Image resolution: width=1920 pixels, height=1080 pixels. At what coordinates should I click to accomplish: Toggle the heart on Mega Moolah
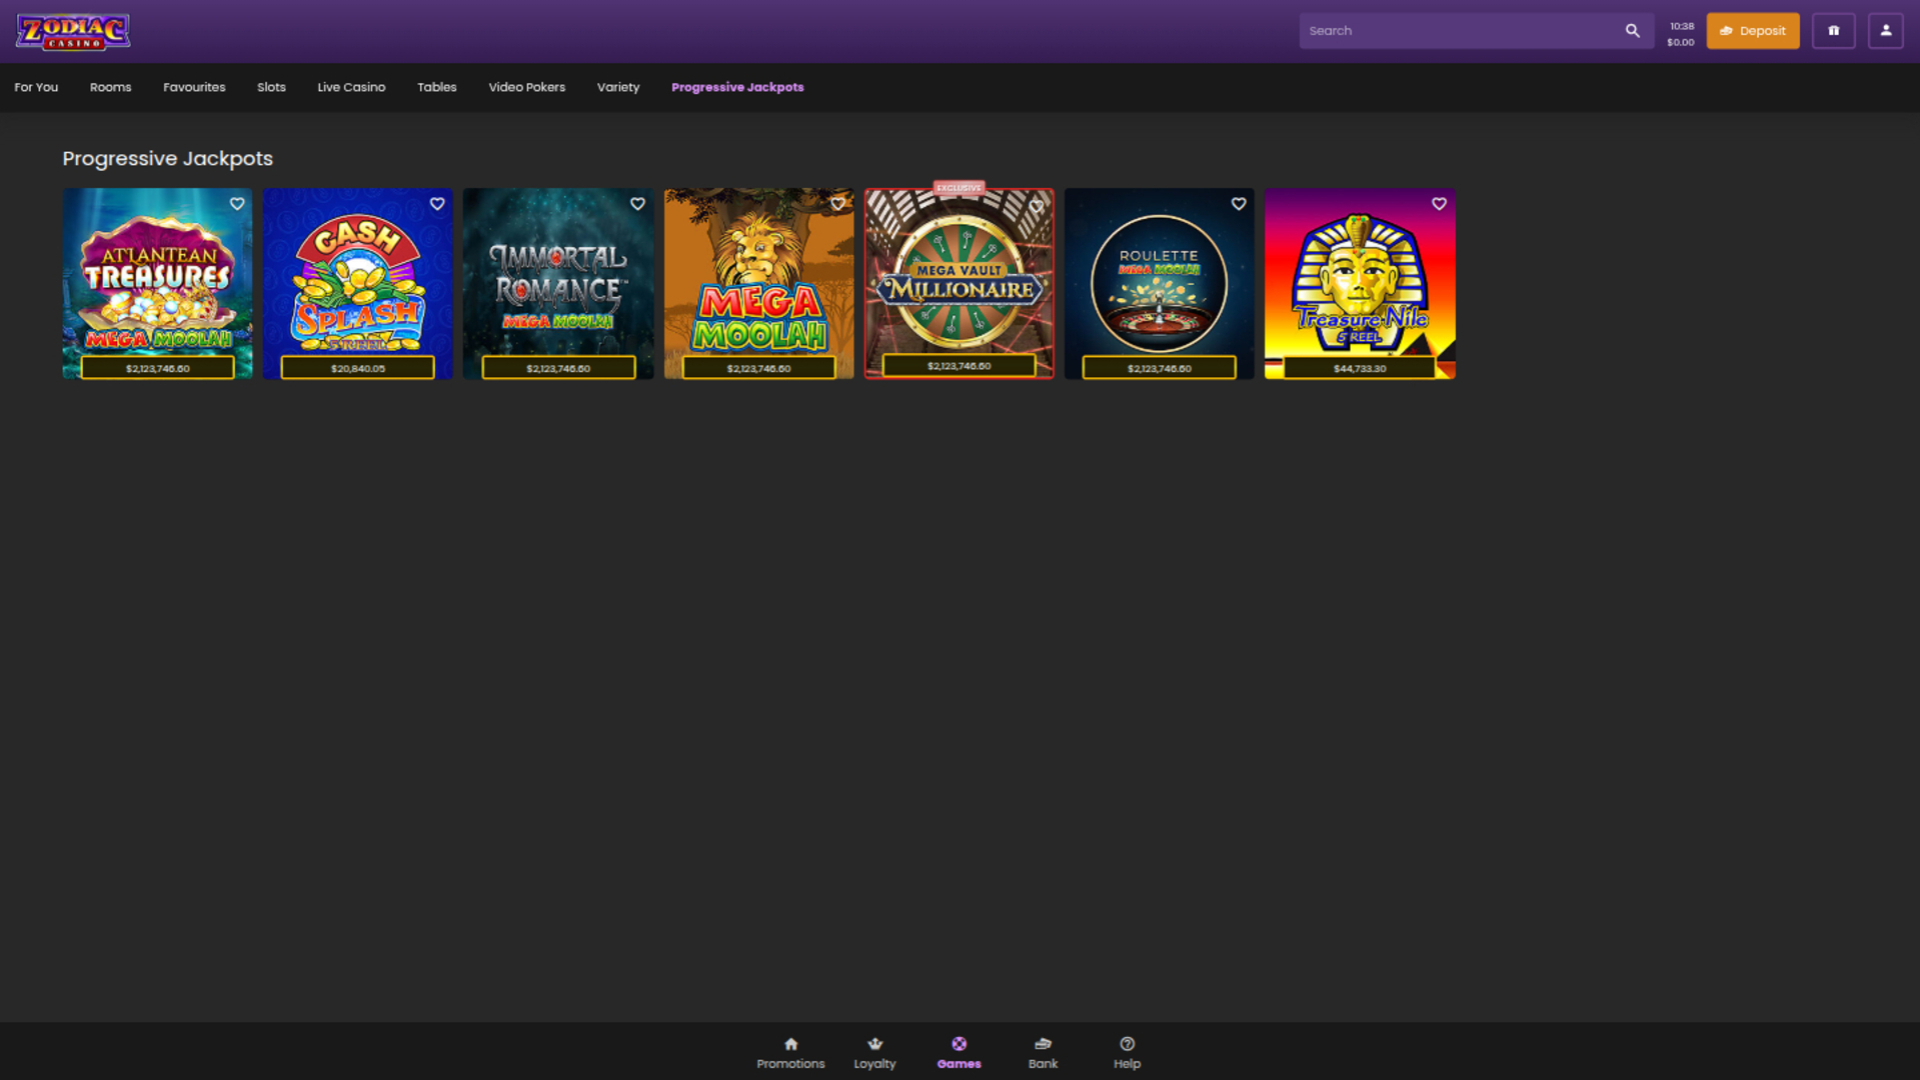click(838, 203)
